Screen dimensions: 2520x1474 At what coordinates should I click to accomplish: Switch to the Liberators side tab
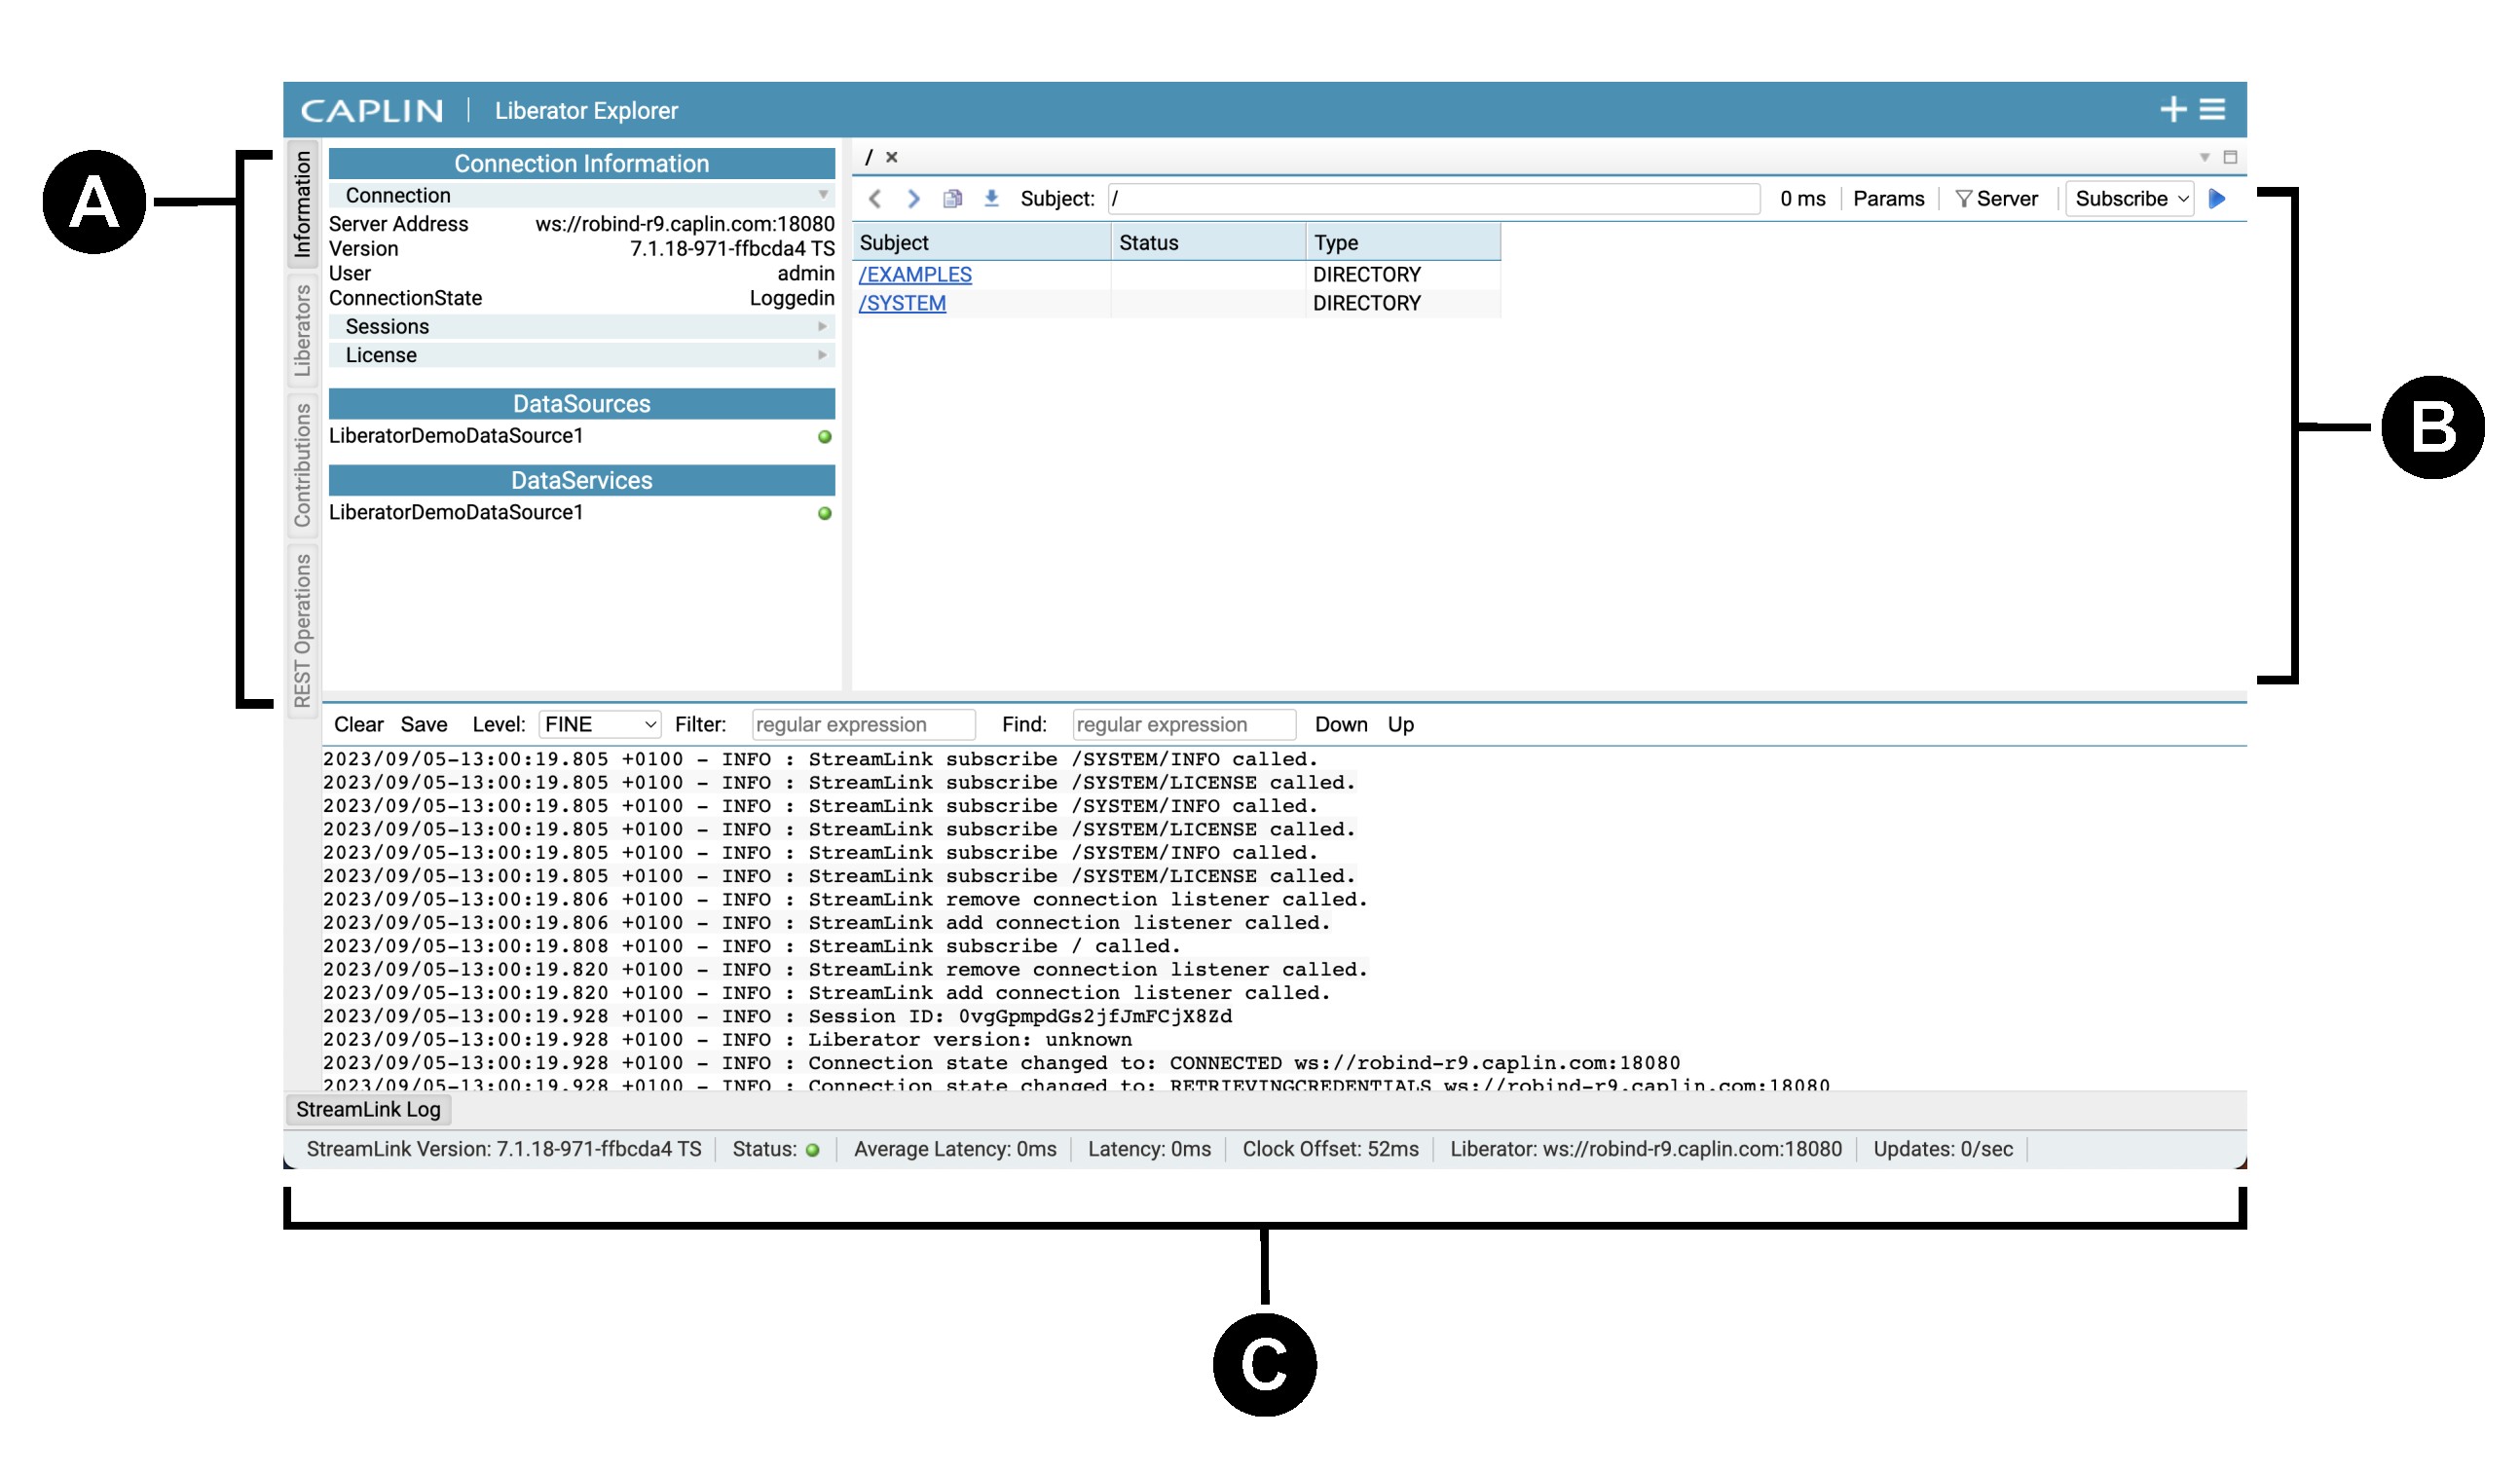click(x=301, y=330)
